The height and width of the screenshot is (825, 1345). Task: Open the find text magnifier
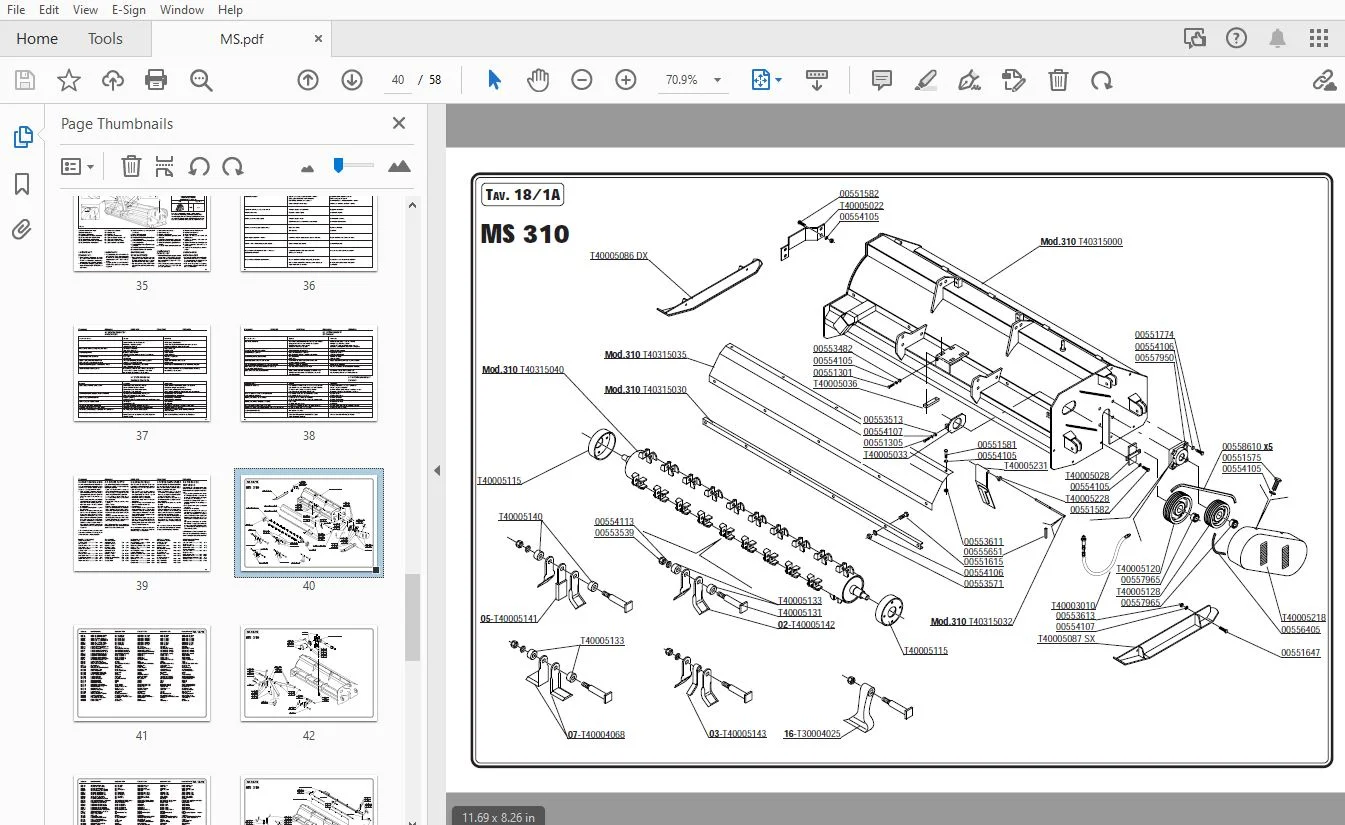pyautogui.click(x=201, y=80)
